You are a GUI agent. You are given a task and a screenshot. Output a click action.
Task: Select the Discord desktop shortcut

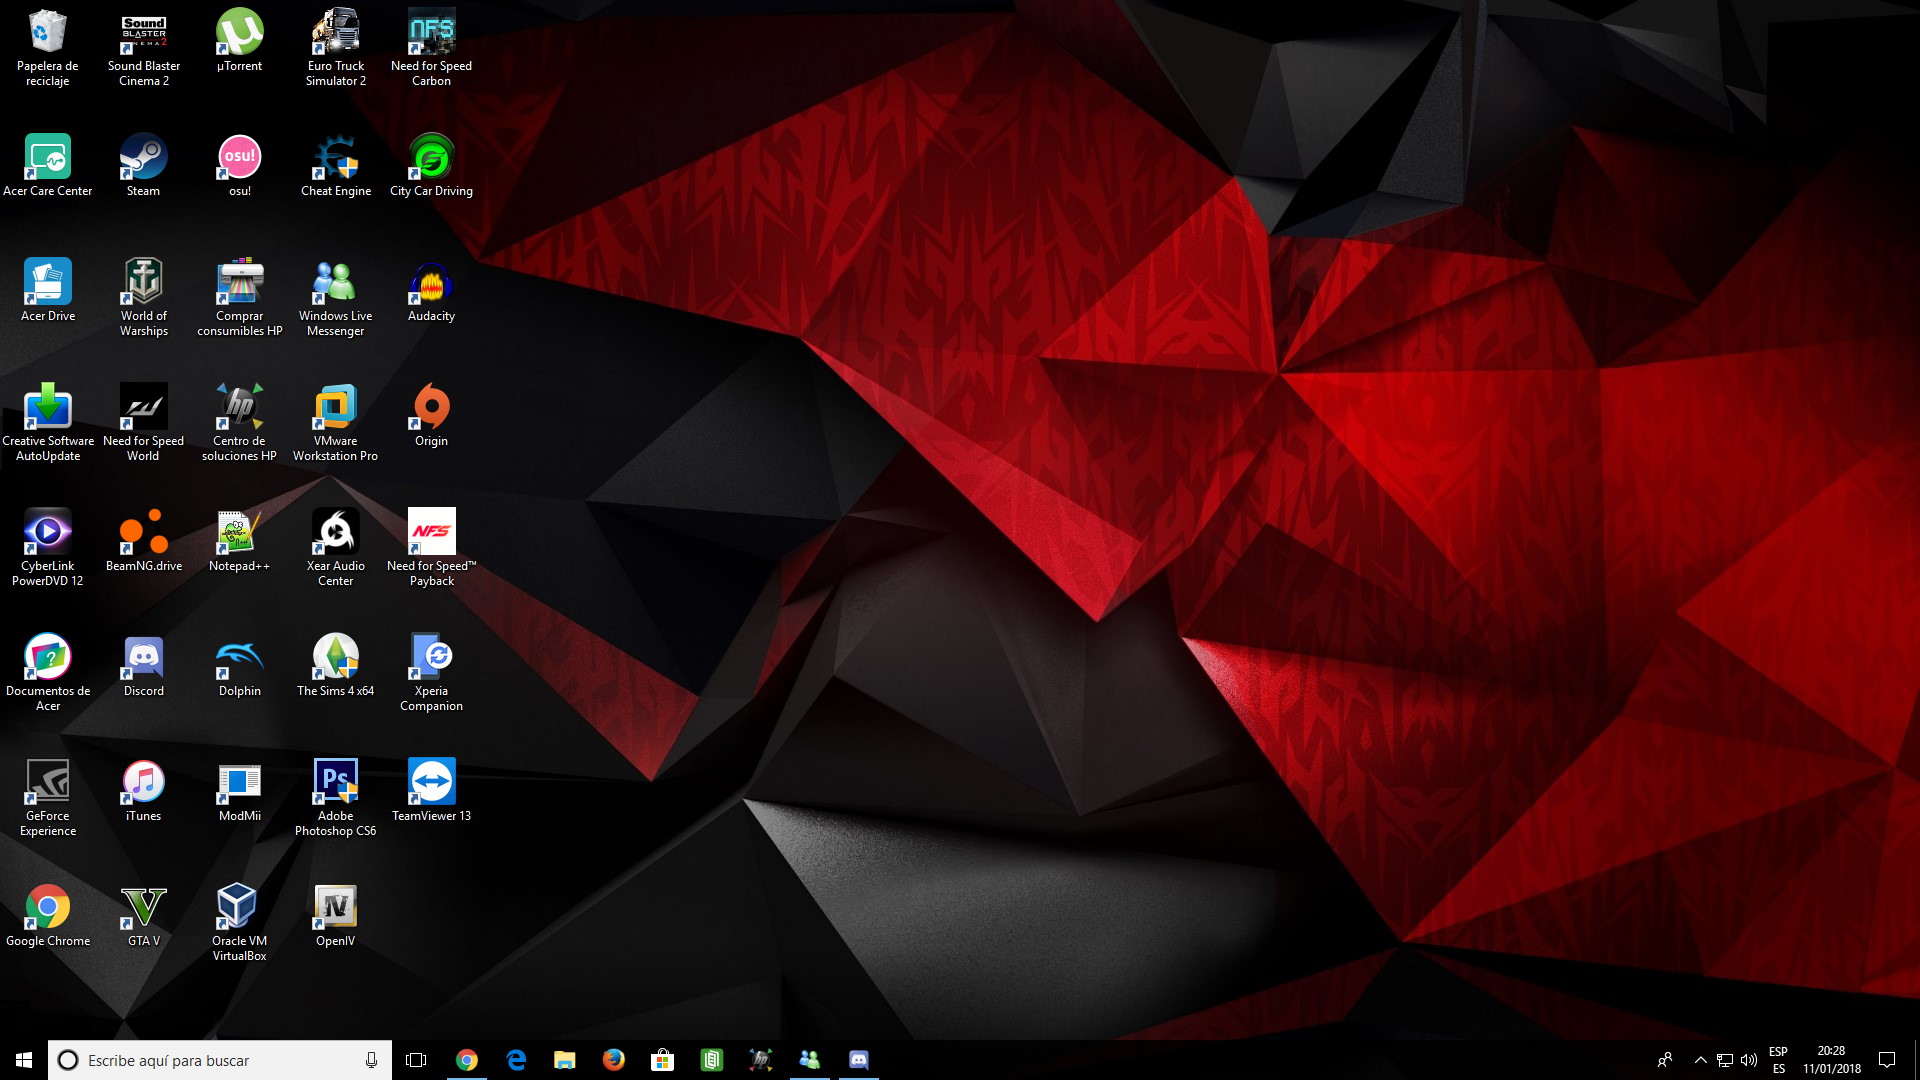(144, 665)
